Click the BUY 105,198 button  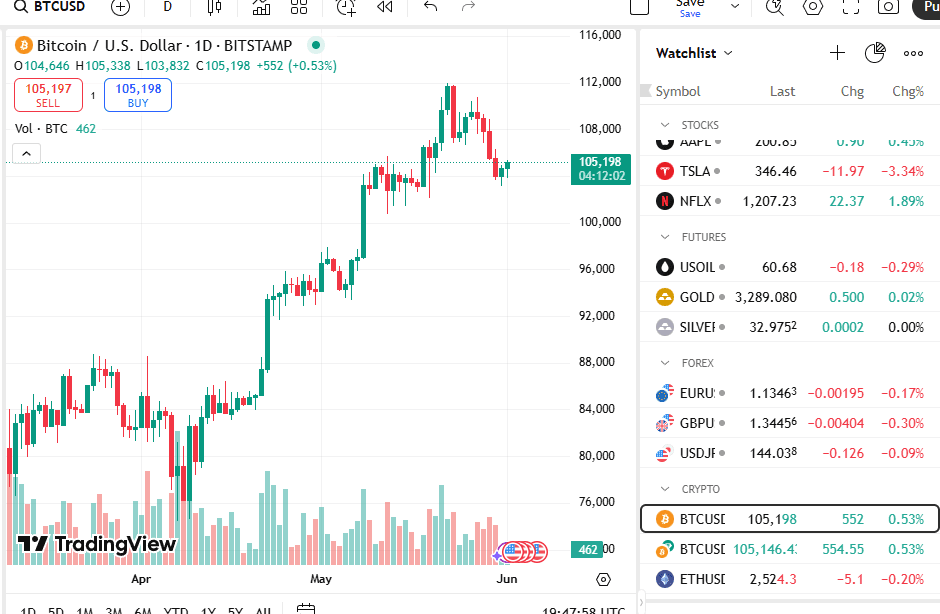point(137,93)
